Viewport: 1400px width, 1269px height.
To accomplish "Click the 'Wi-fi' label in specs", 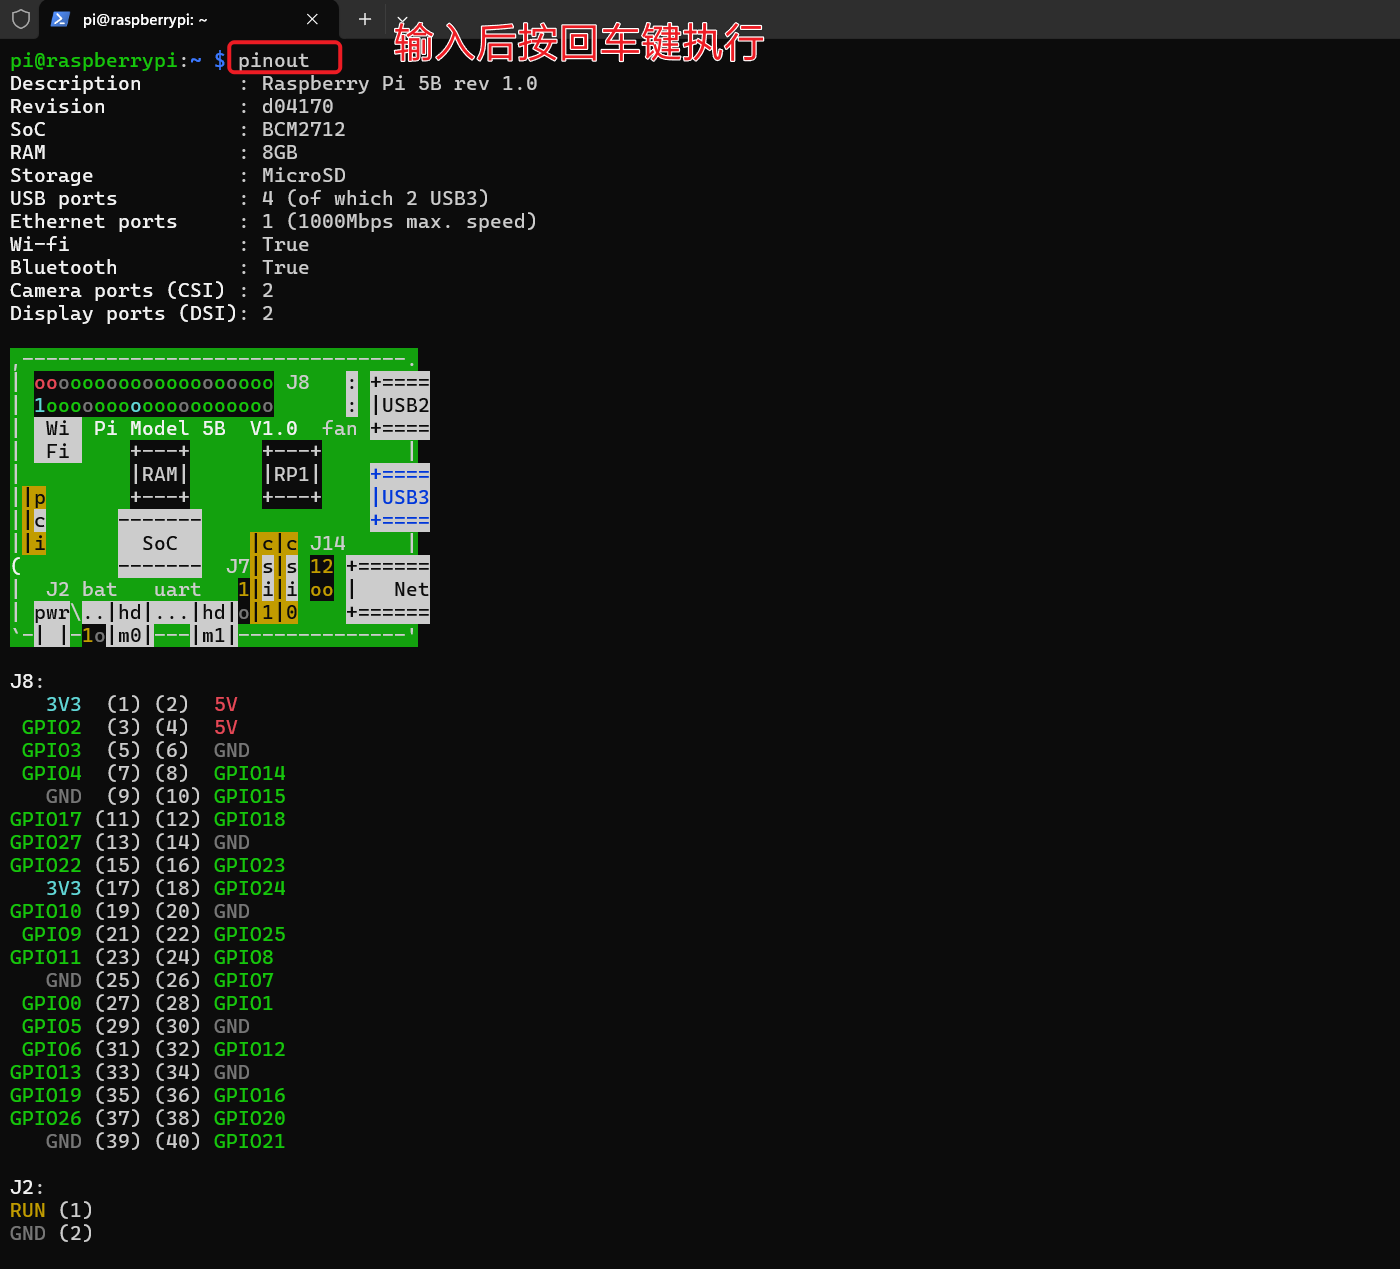I will tap(40, 245).
